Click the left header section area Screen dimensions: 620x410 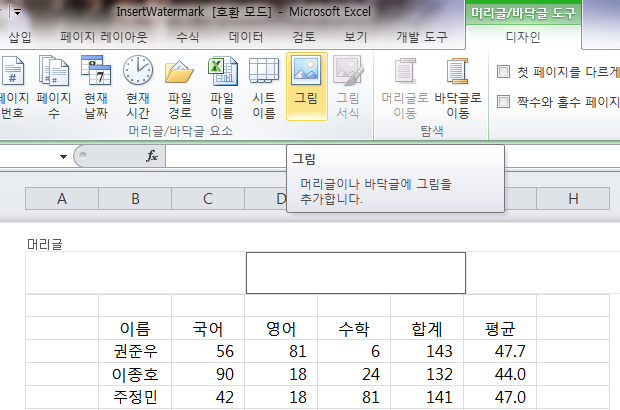point(136,273)
